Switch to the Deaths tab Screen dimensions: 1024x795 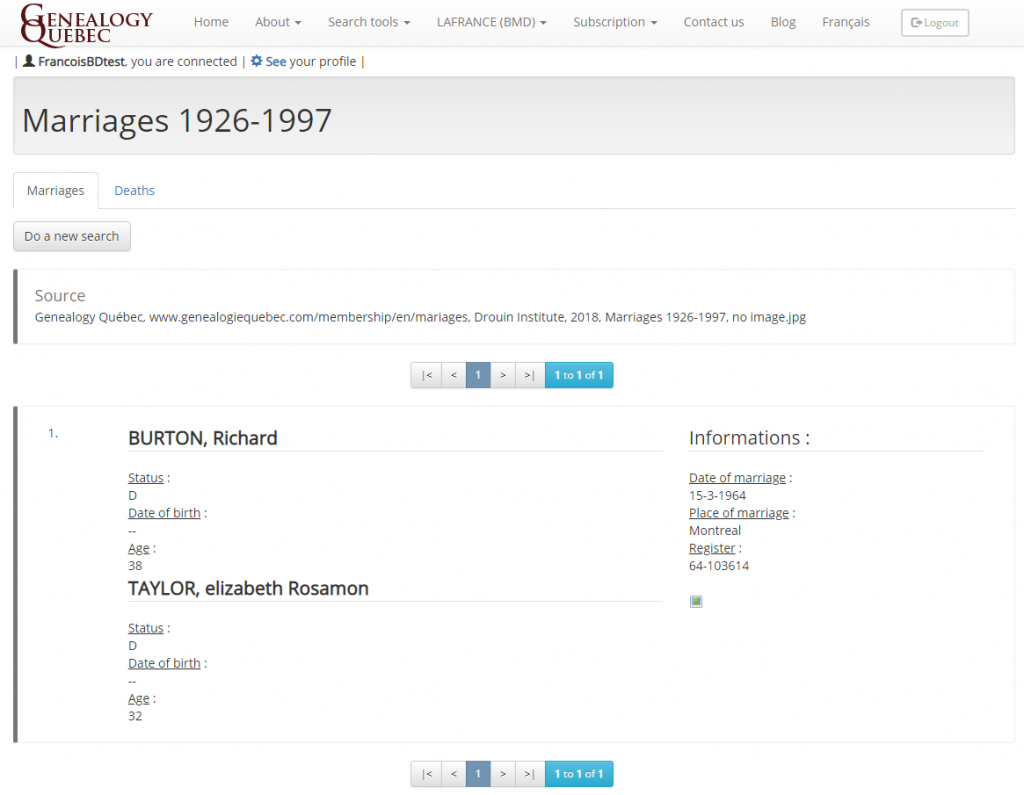point(135,191)
